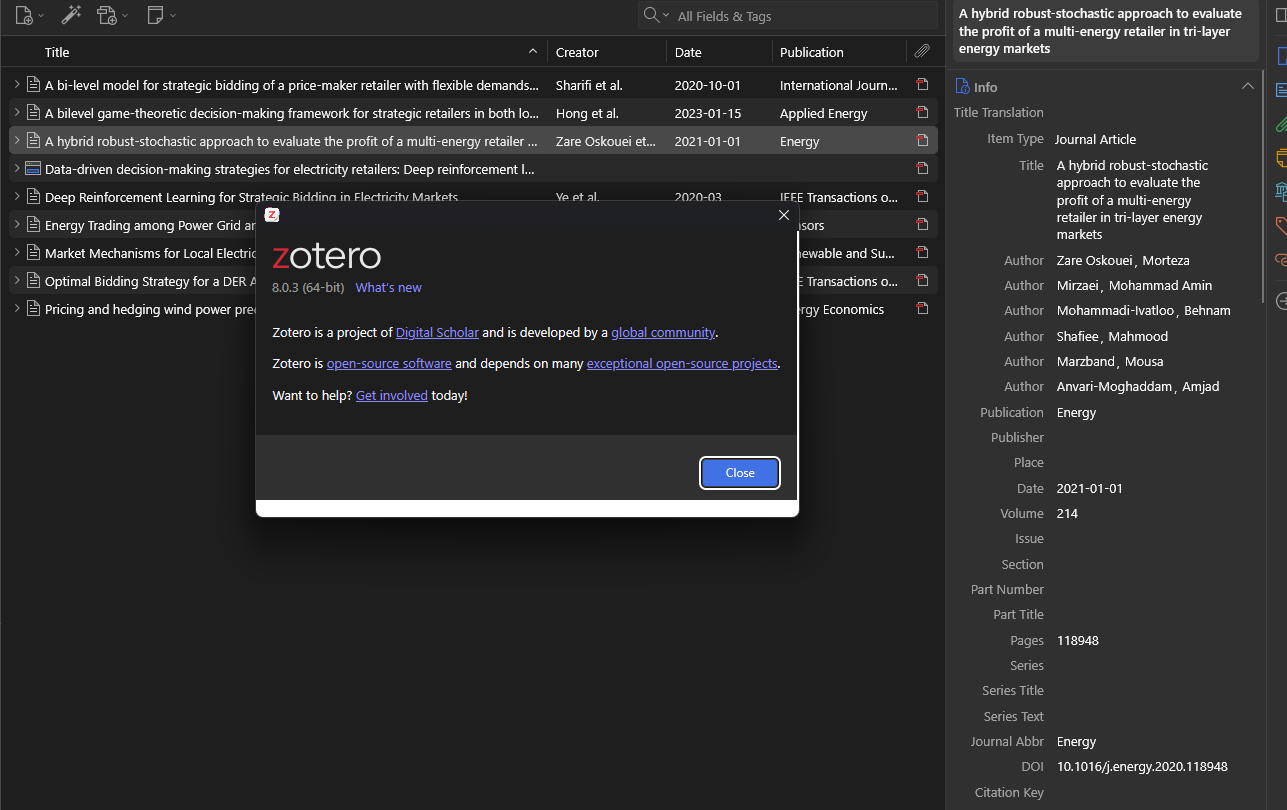Click webpage icon of Data-driven decision-making row
Image resolution: width=1287 pixels, height=810 pixels.
coord(33,169)
